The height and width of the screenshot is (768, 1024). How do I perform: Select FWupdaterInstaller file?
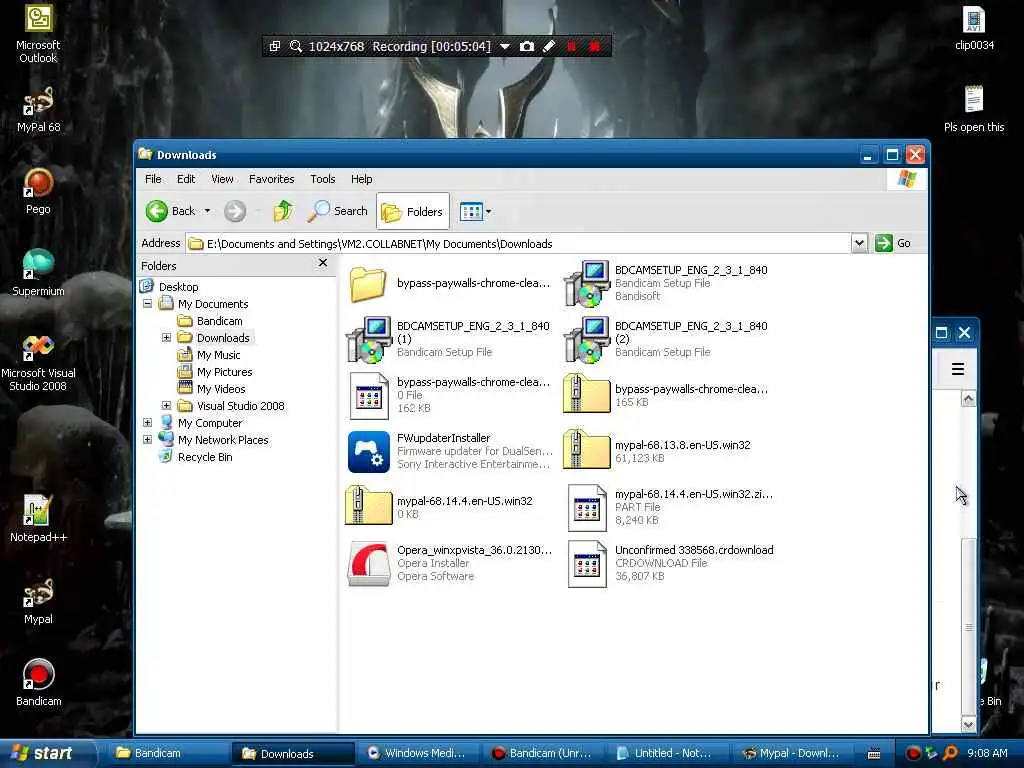point(449,451)
